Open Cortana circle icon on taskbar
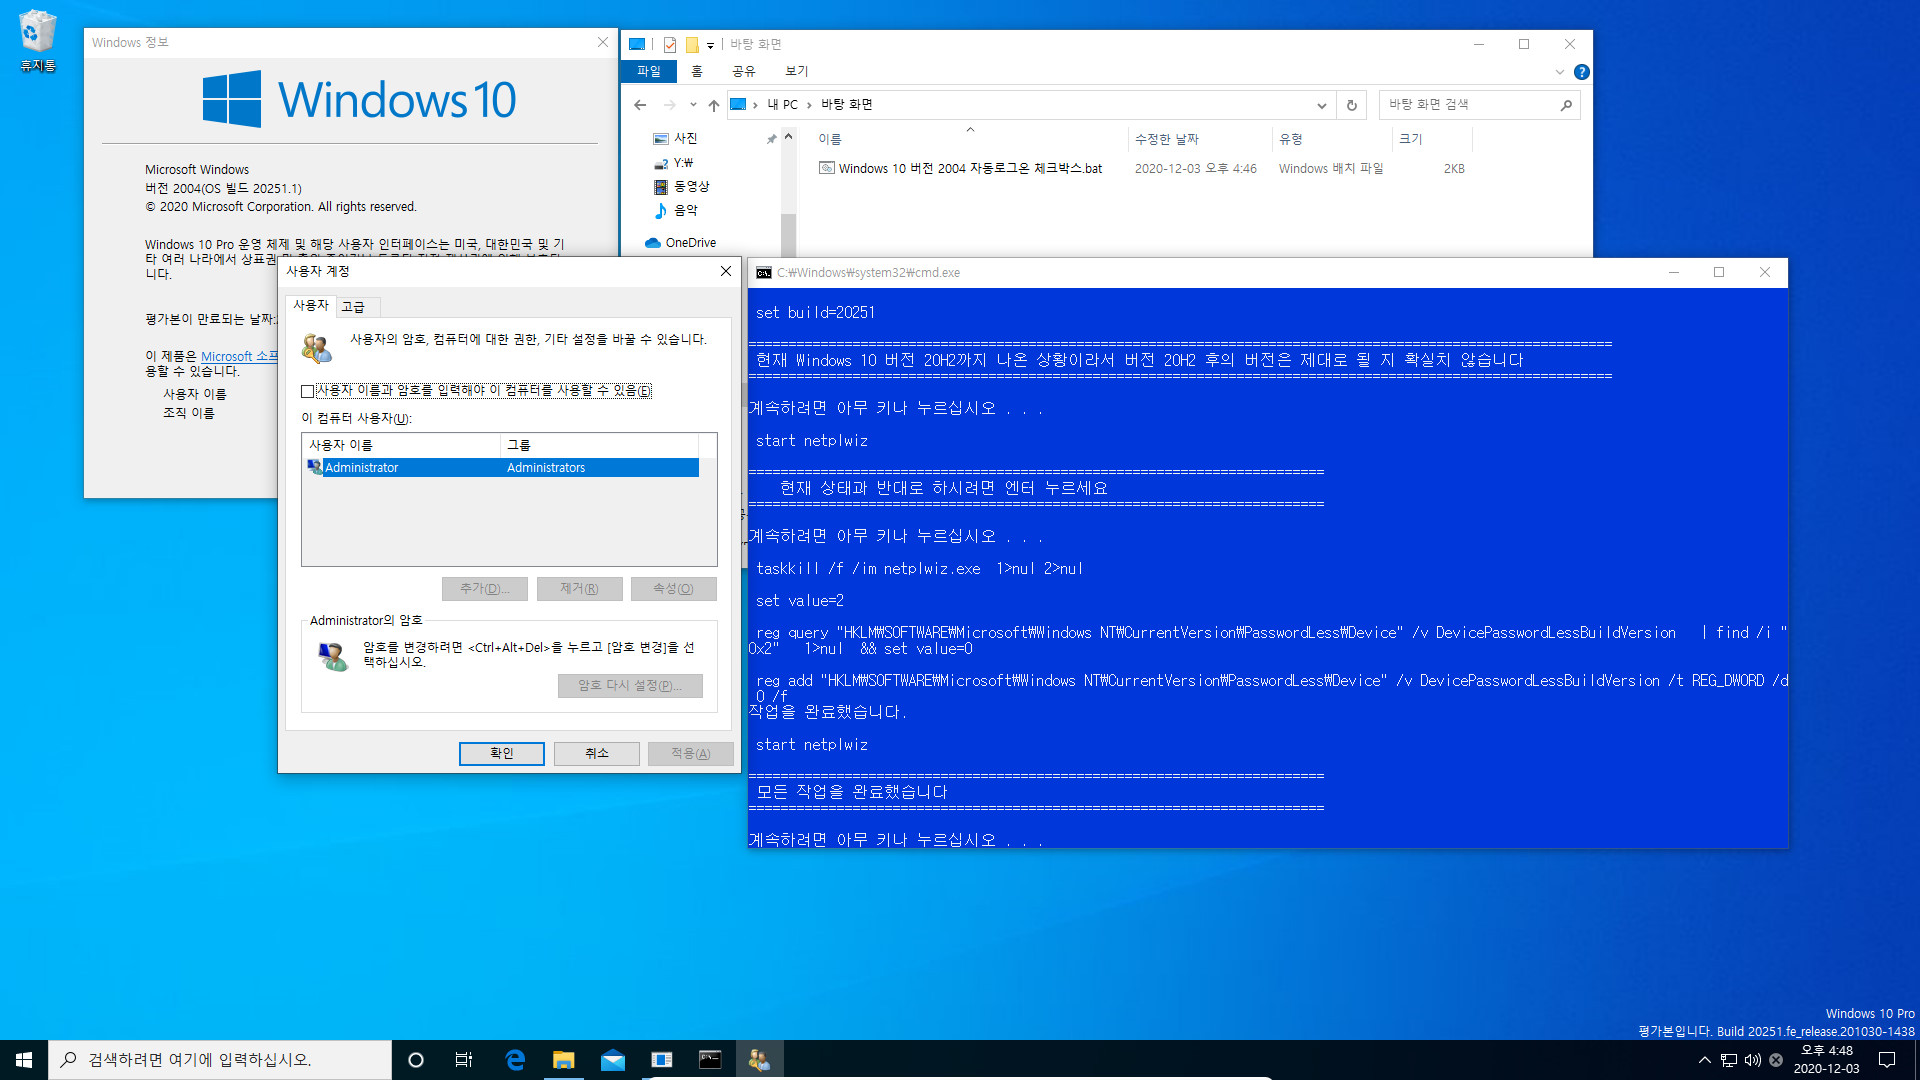 point(416,1060)
